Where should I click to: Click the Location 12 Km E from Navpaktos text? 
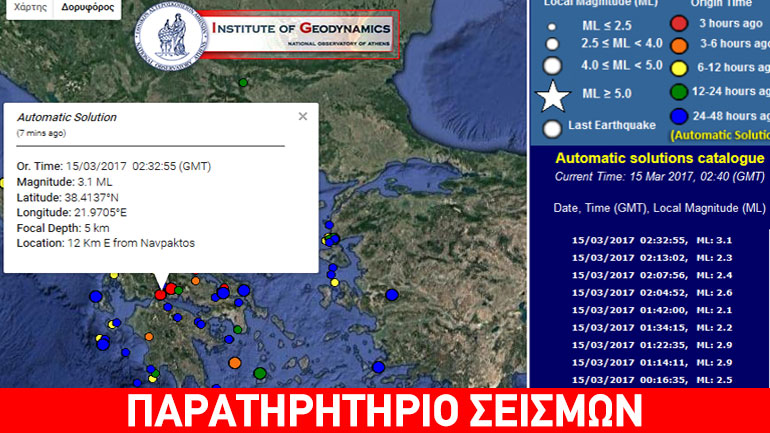(x=106, y=243)
